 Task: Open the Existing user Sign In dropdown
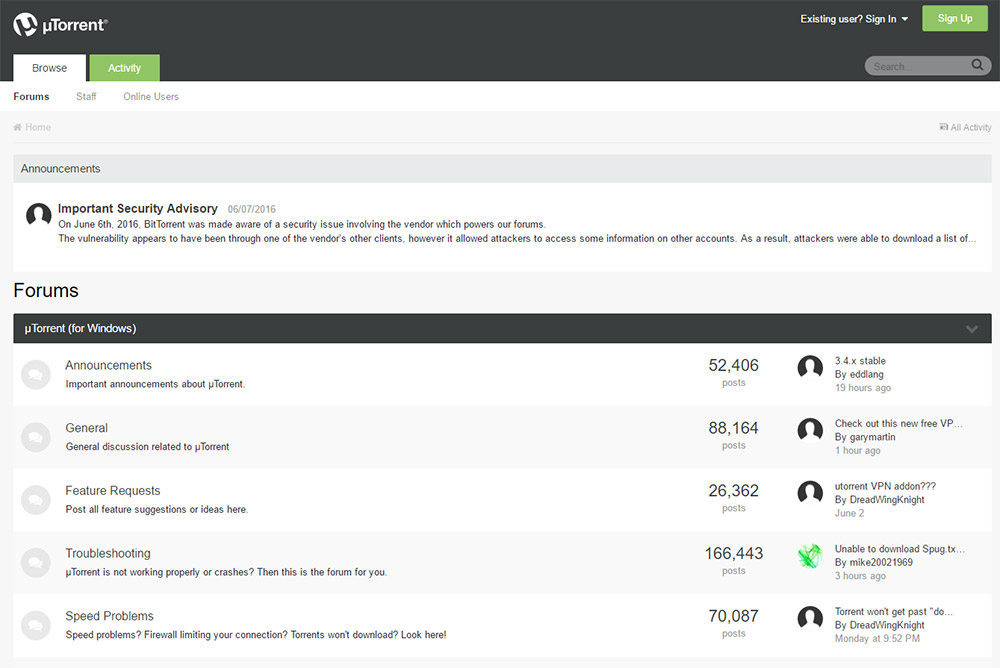click(x=854, y=19)
